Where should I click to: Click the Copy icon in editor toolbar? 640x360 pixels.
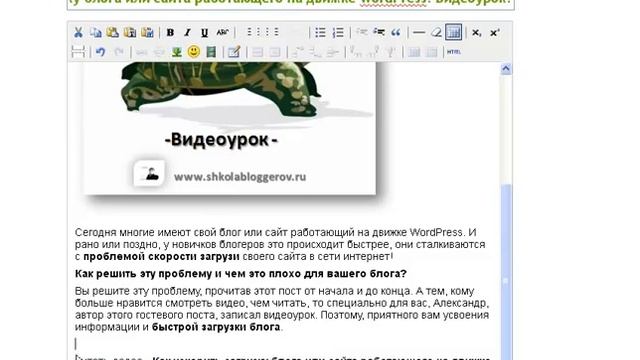(x=96, y=32)
